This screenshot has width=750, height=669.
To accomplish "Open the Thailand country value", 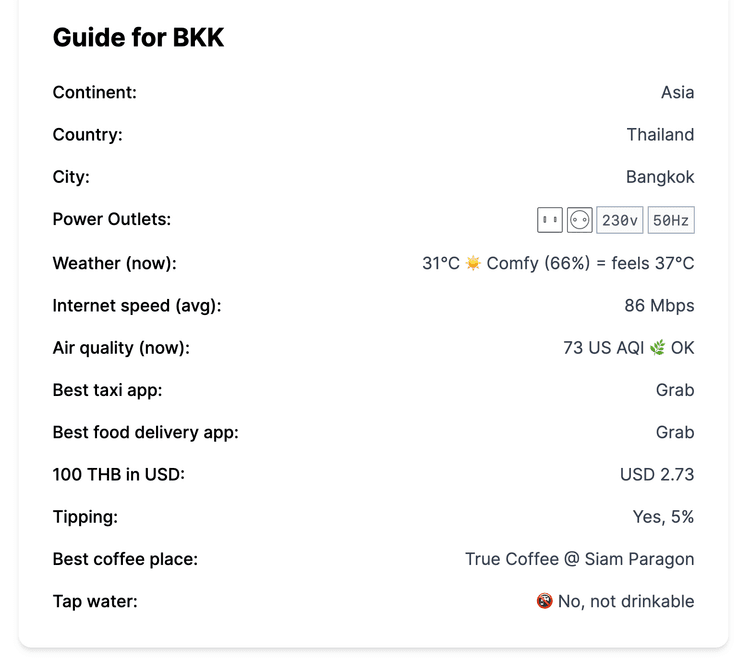I will [660, 135].
